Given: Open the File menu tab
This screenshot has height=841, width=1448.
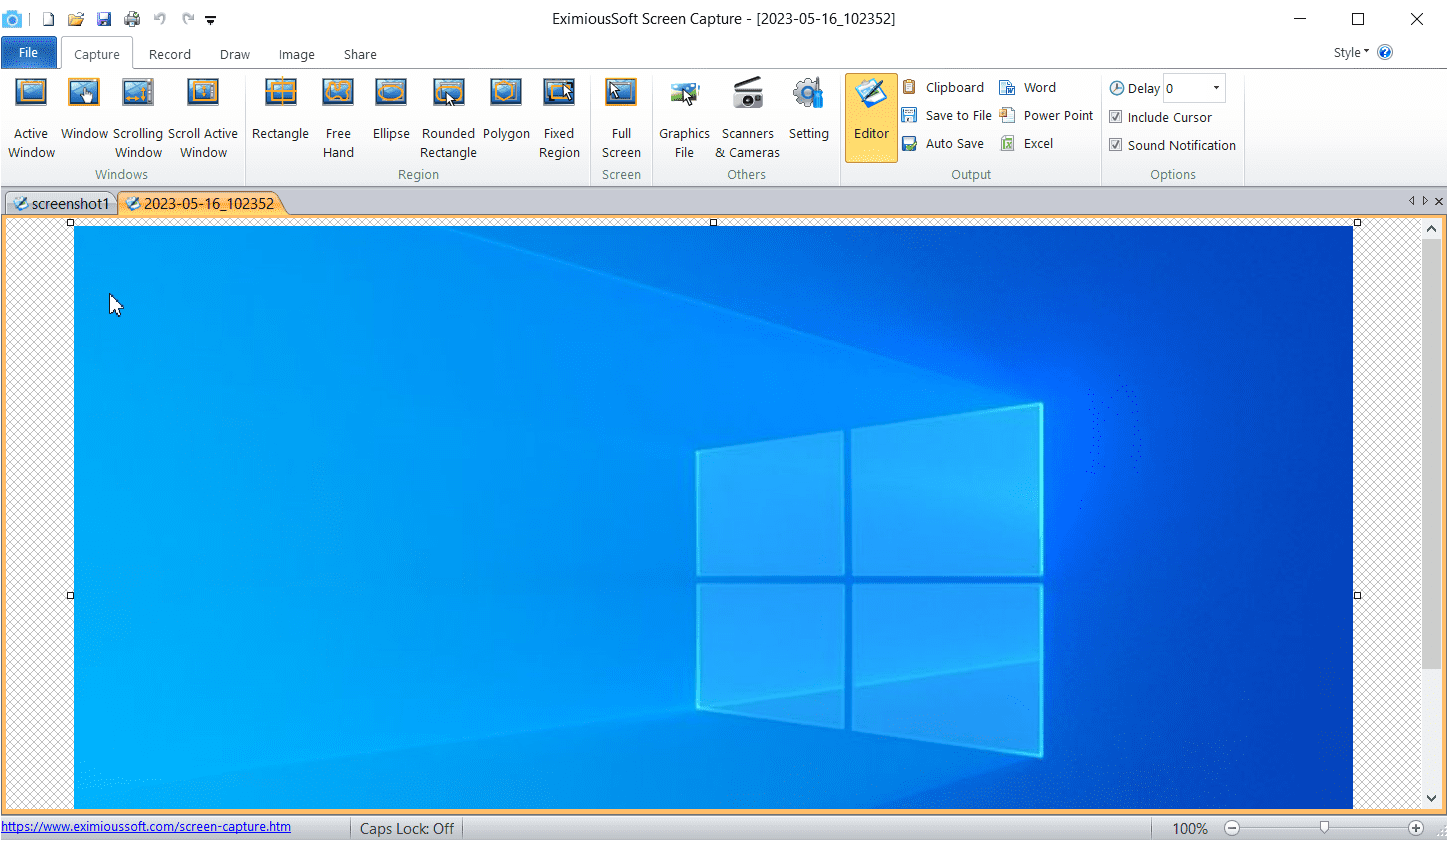Looking at the screenshot, I should [x=29, y=53].
